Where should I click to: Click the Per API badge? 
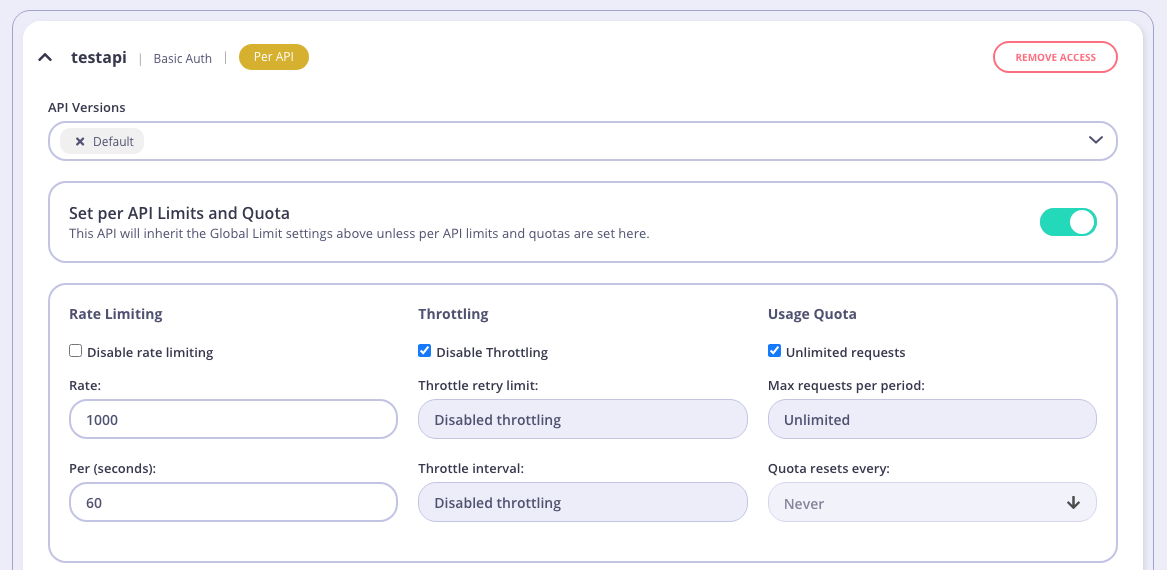pos(273,58)
